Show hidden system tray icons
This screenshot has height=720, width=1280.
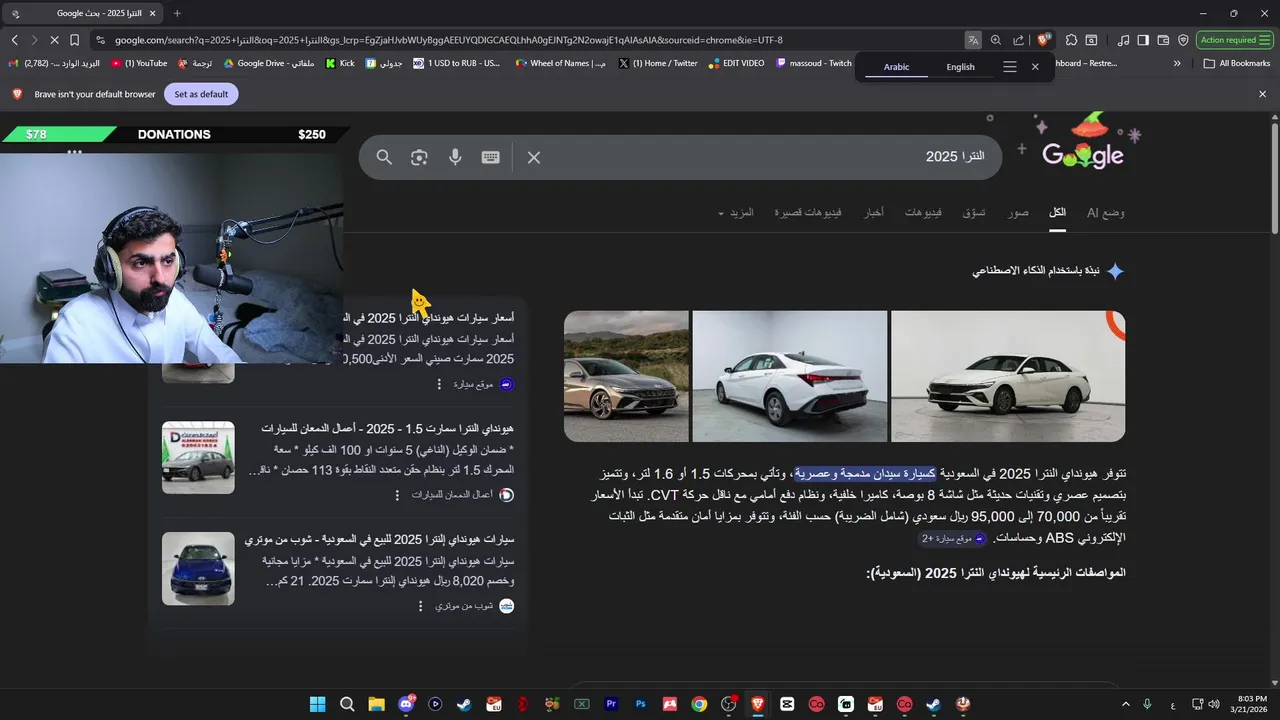1126,704
